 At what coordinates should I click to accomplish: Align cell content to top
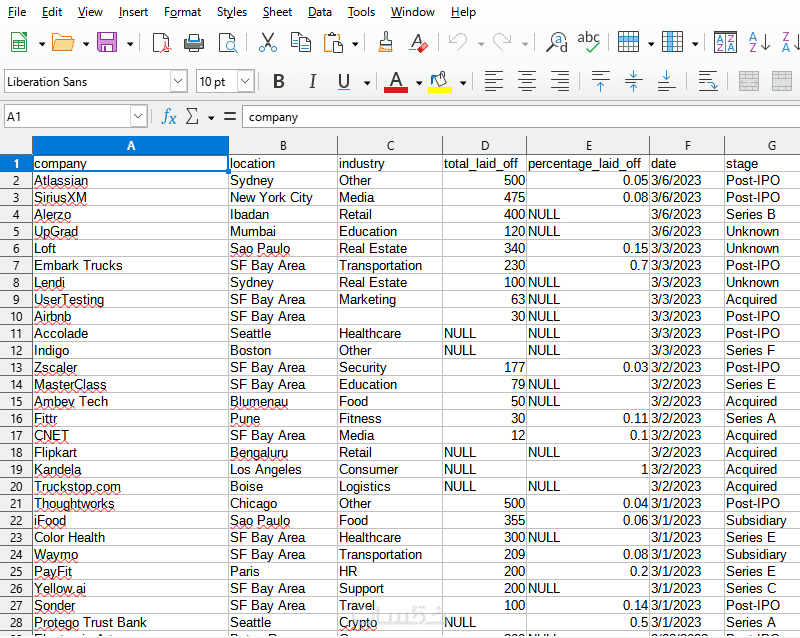tap(600, 82)
